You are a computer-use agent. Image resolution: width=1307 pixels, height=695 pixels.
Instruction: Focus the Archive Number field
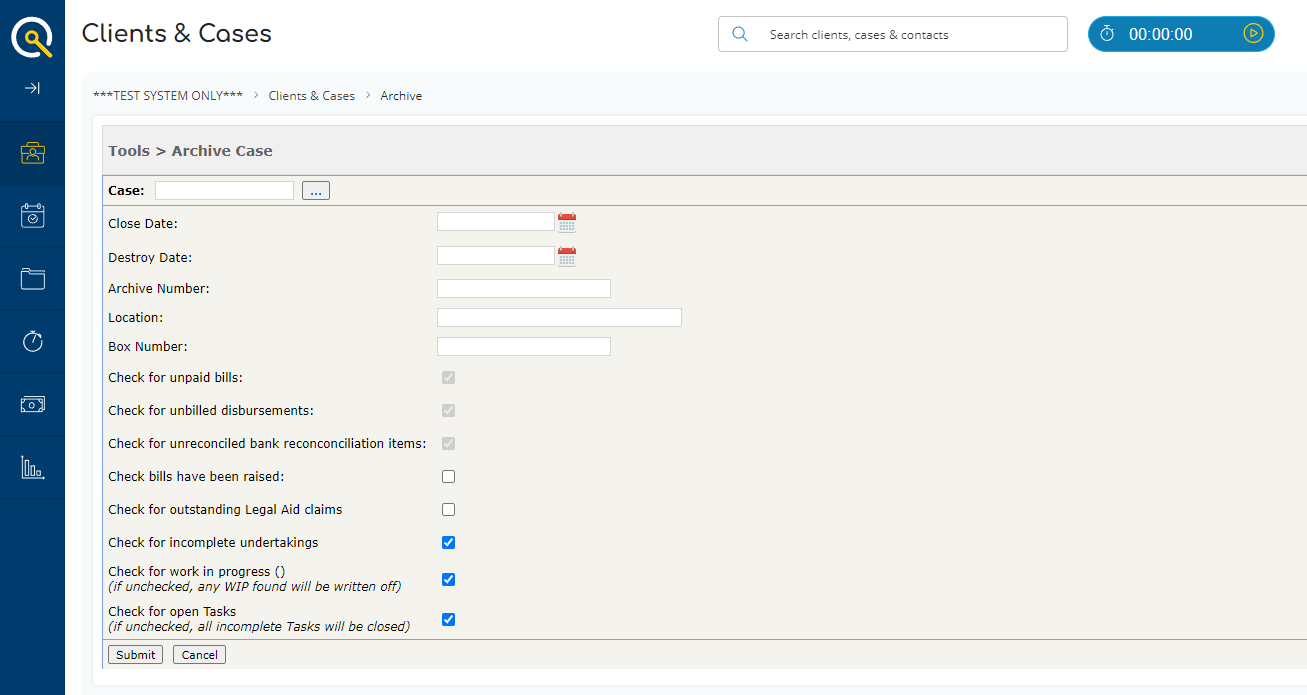524,288
